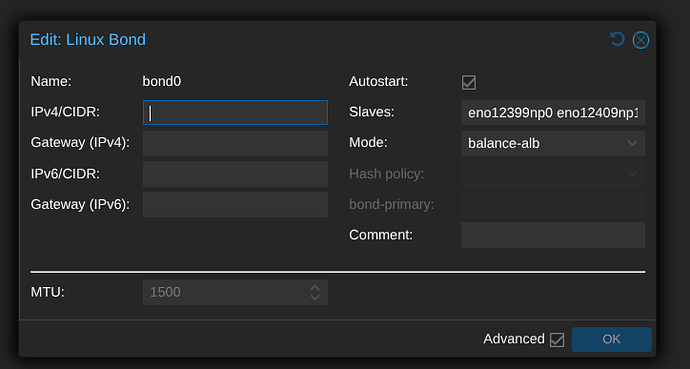690x369 pixels.
Task: Click the IPv6/CIDR: label
Action: tap(65, 174)
